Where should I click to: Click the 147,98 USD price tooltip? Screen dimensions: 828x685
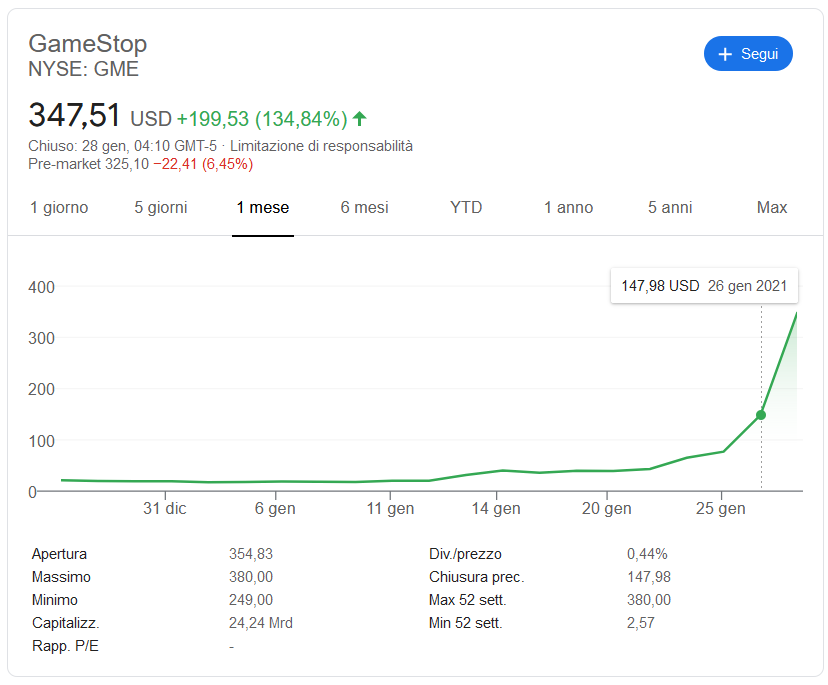704,286
